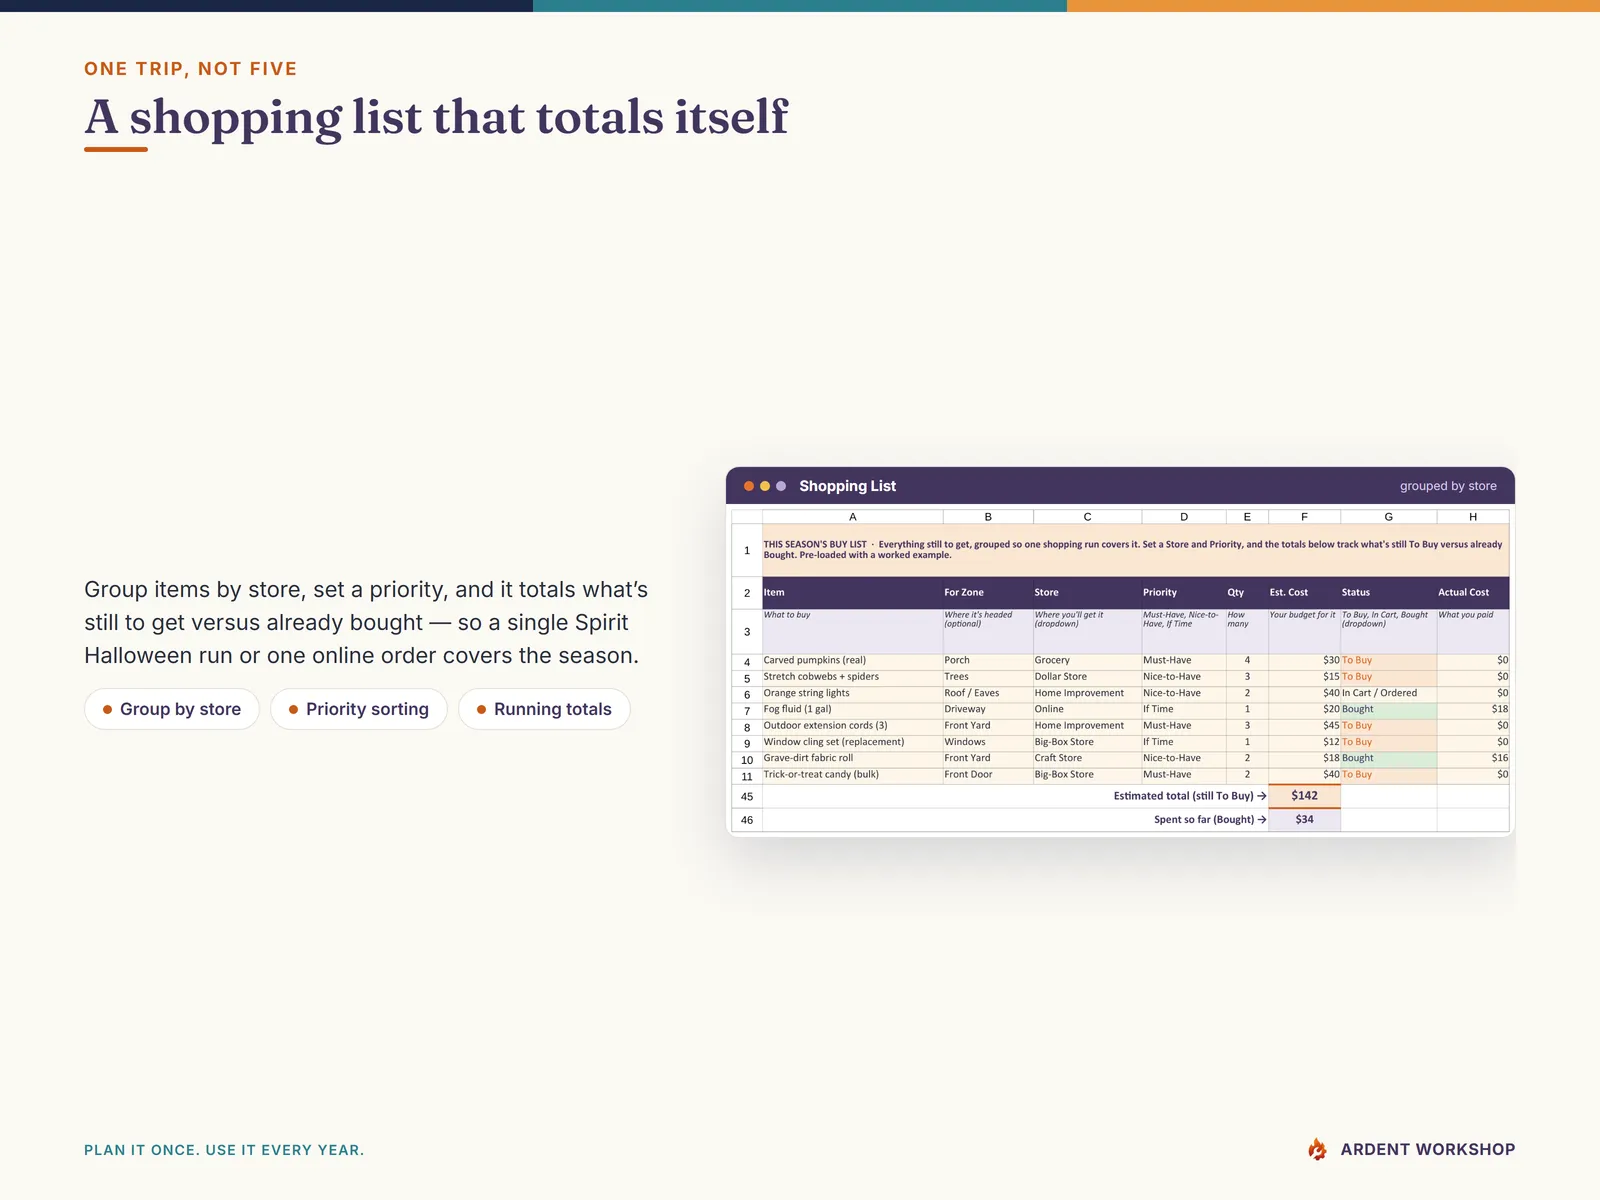The image size is (1600, 1200).
Task: Select the 'Running totals' pill
Action: click(544, 709)
